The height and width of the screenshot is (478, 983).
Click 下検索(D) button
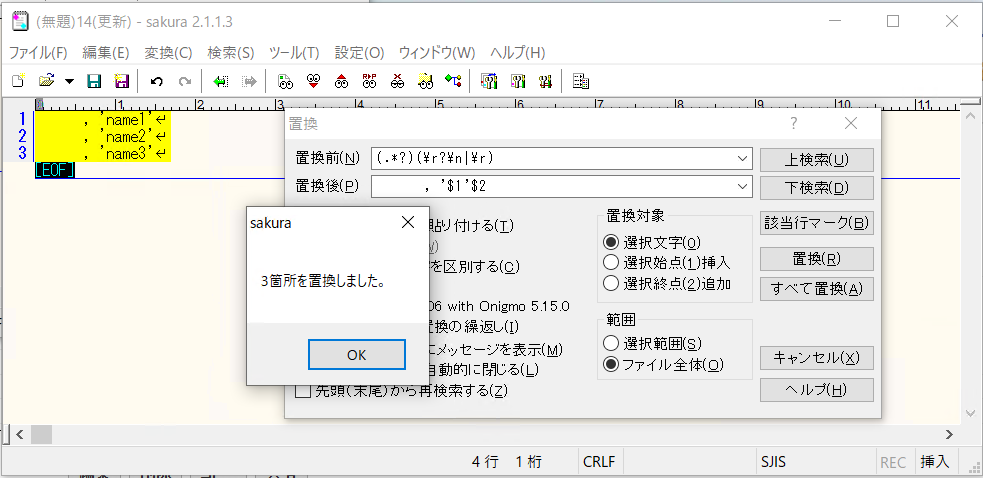816,188
